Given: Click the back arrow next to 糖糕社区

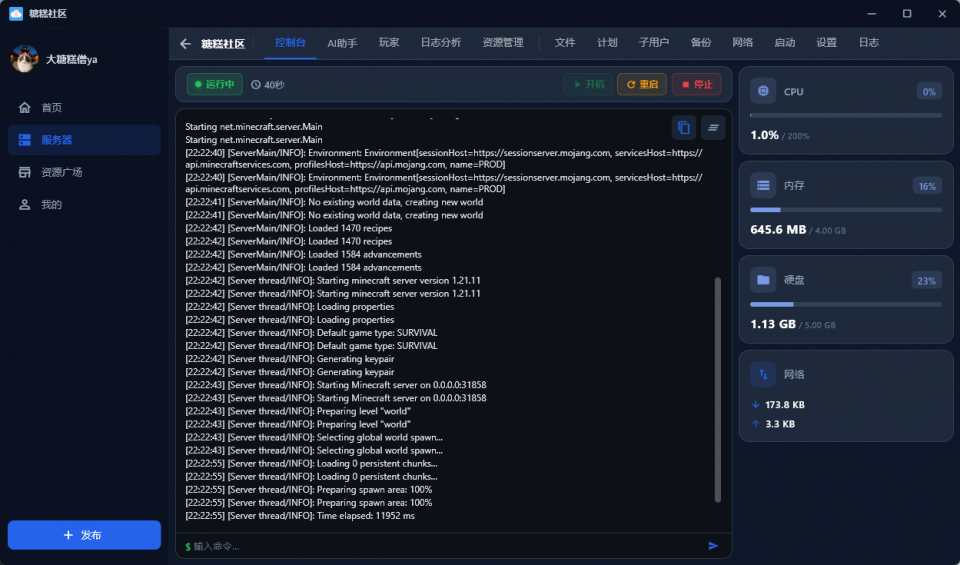Looking at the screenshot, I should pos(185,43).
